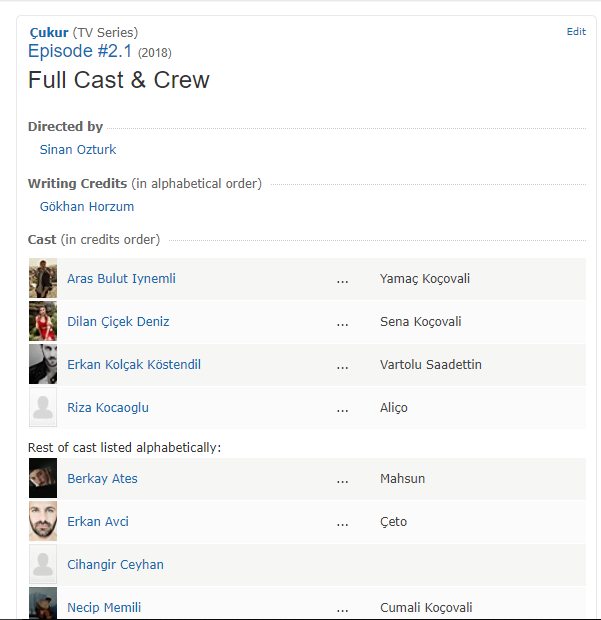Open the Çukur TV series link
The image size is (601, 620).
(x=48, y=33)
